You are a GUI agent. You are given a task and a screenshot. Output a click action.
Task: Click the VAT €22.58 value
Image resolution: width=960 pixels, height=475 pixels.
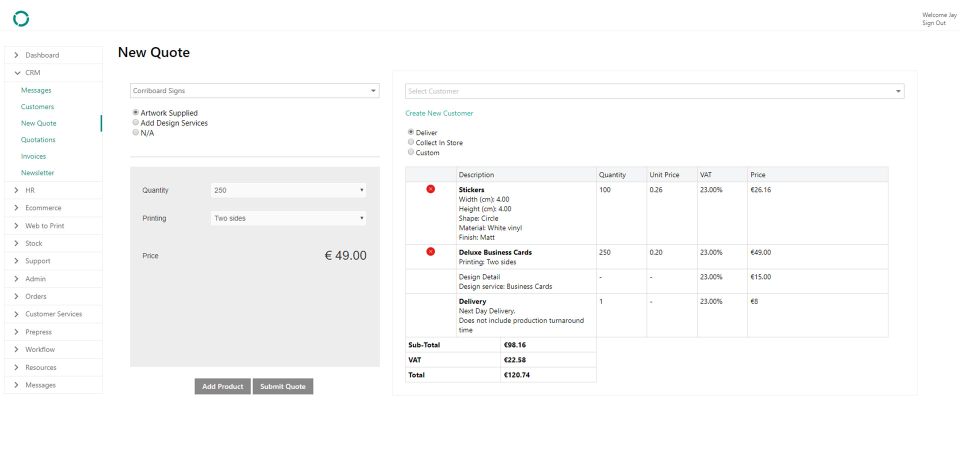(x=515, y=360)
